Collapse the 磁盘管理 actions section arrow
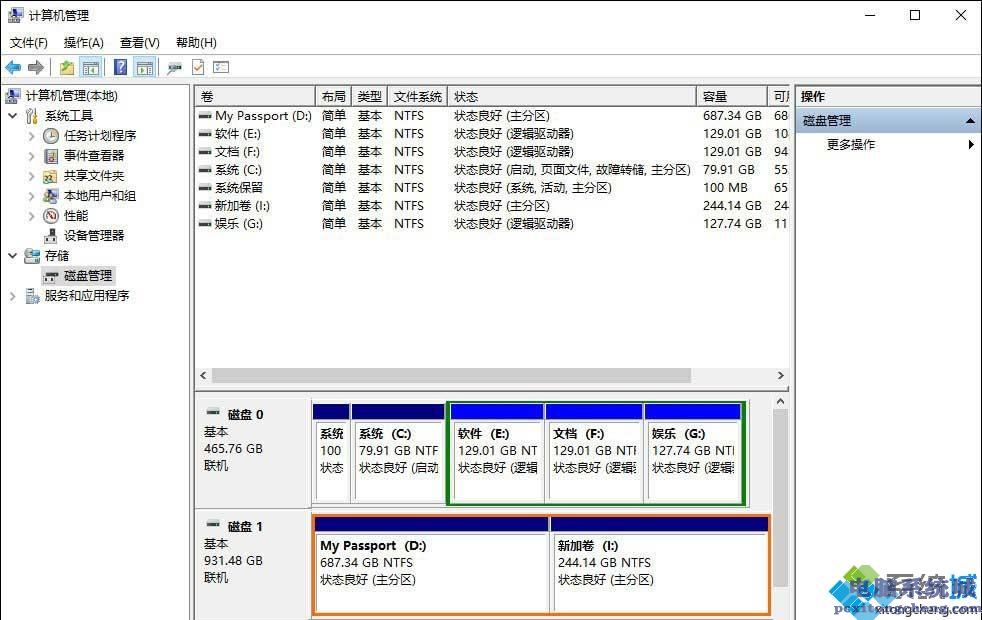This screenshot has width=982, height=620. (x=970, y=121)
